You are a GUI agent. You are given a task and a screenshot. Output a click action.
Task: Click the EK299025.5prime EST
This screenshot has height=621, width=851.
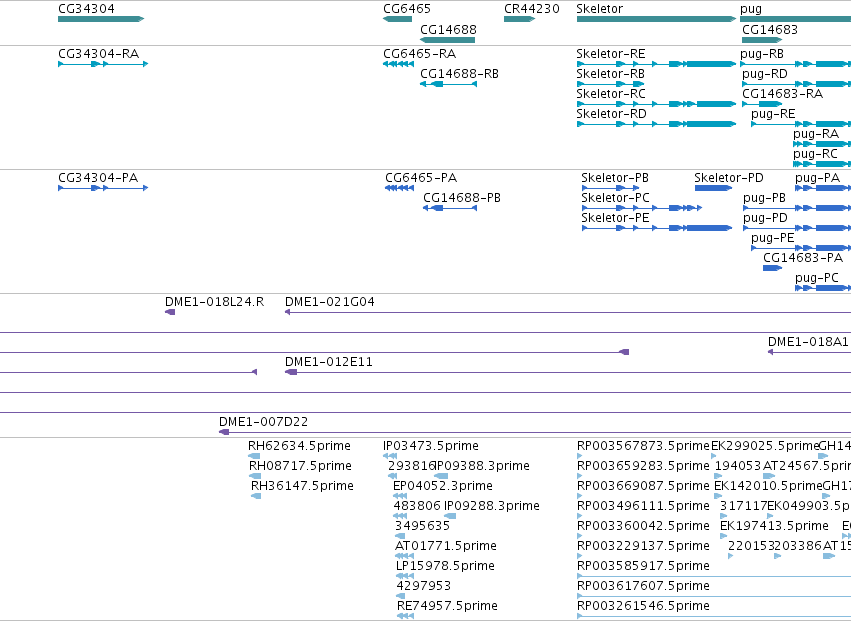tap(714, 457)
